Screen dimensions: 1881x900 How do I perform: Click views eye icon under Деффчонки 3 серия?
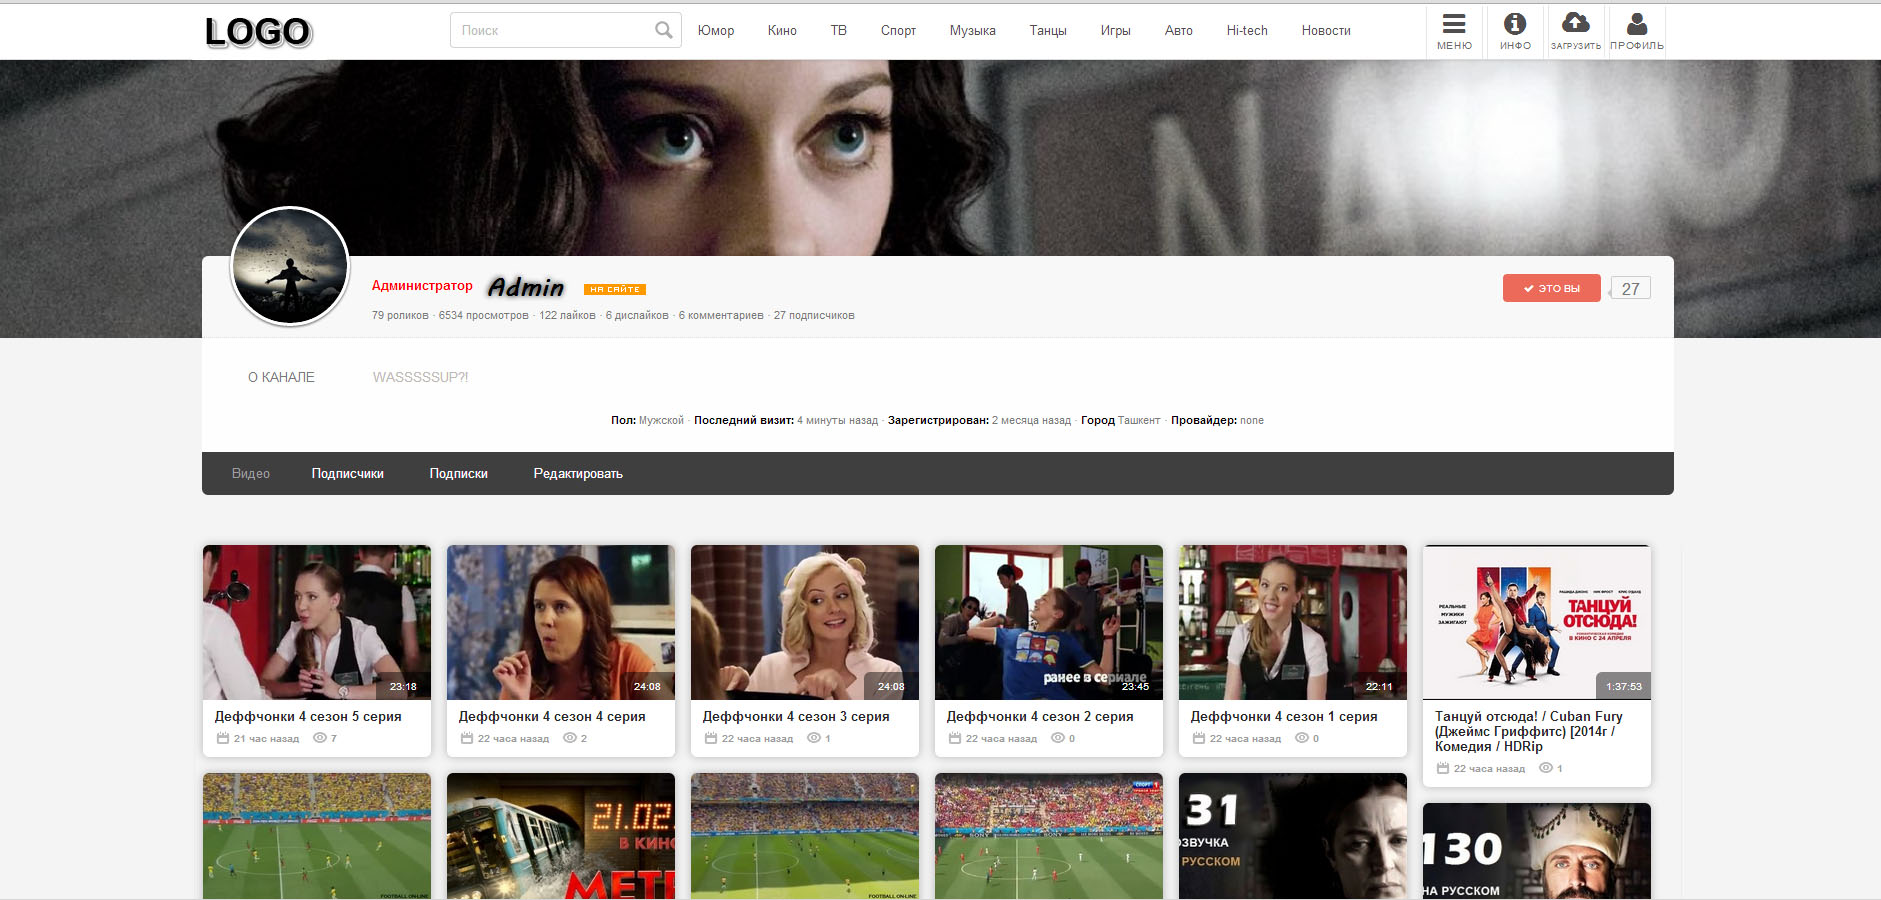point(814,738)
